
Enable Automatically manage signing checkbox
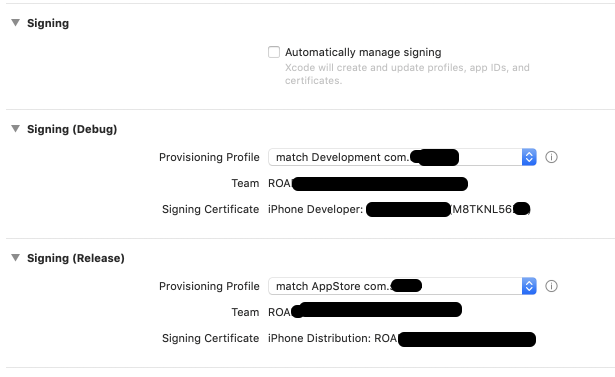pyautogui.click(x=274, y=52)
